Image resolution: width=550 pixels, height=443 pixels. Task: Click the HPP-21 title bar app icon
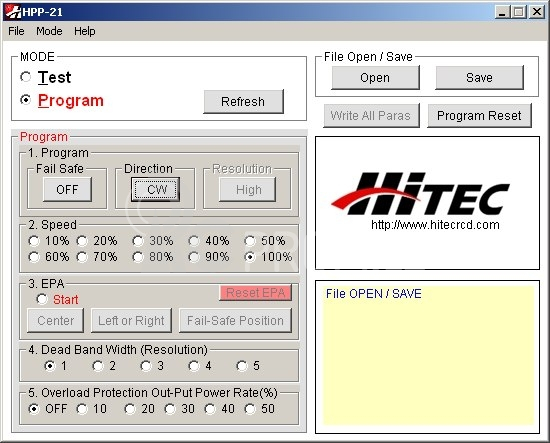point(13,12)
